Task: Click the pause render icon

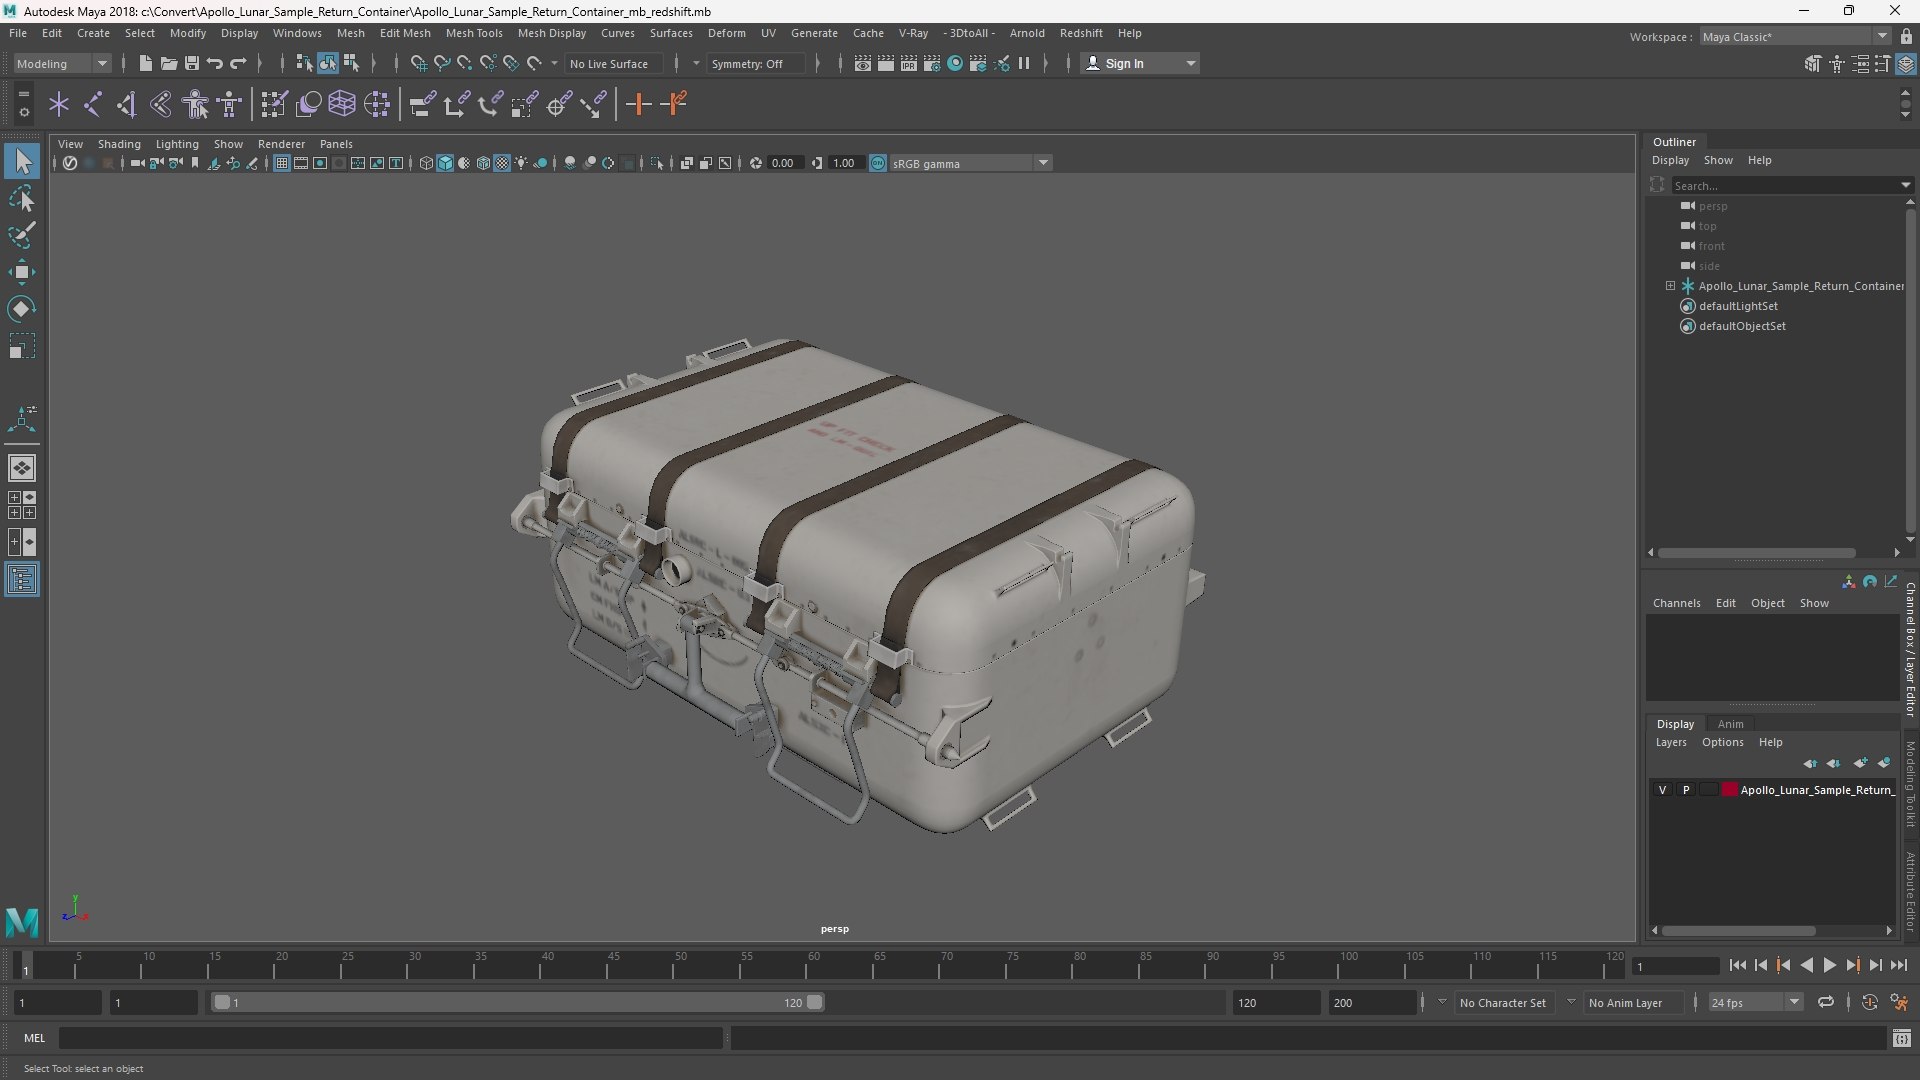Action: (1024, 63)
